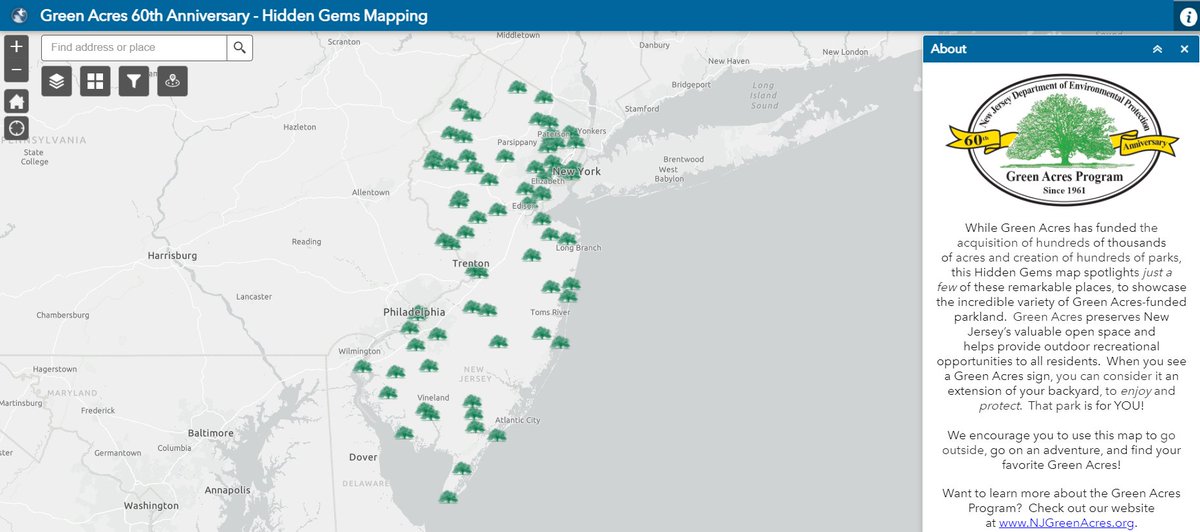1200x532 pixels.
Task: Select the tree marker below Toms River
Action: click(541, 333)
